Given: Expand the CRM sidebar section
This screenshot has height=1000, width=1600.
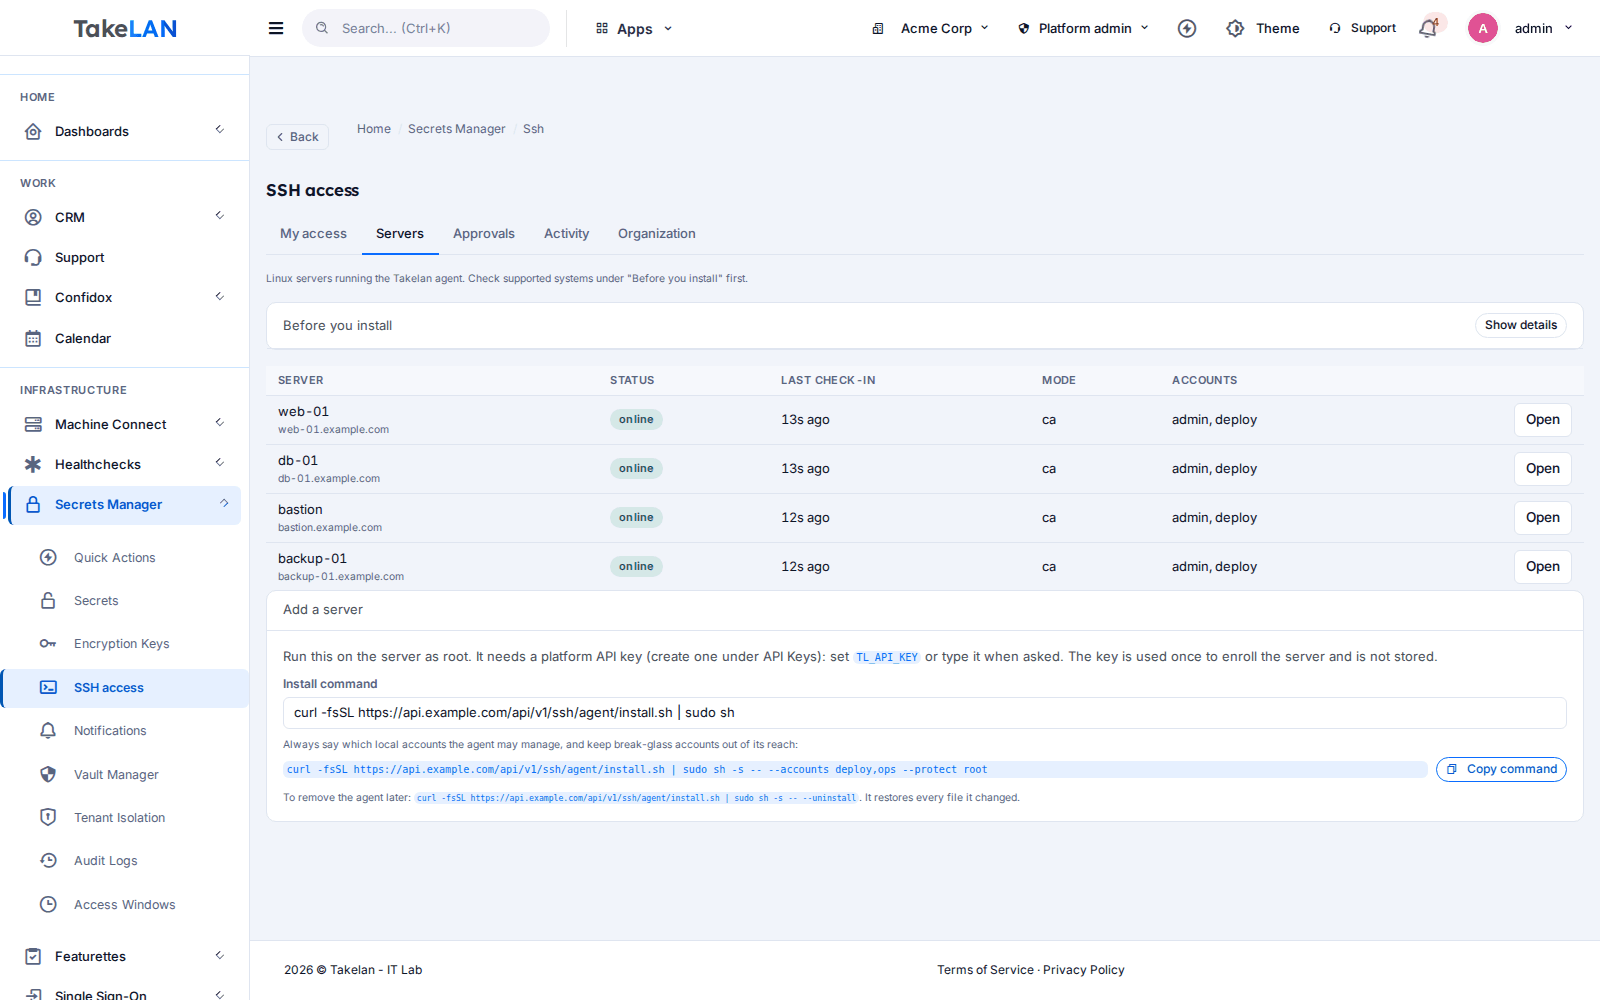Looking at the screenshot, I should [125, 217].
